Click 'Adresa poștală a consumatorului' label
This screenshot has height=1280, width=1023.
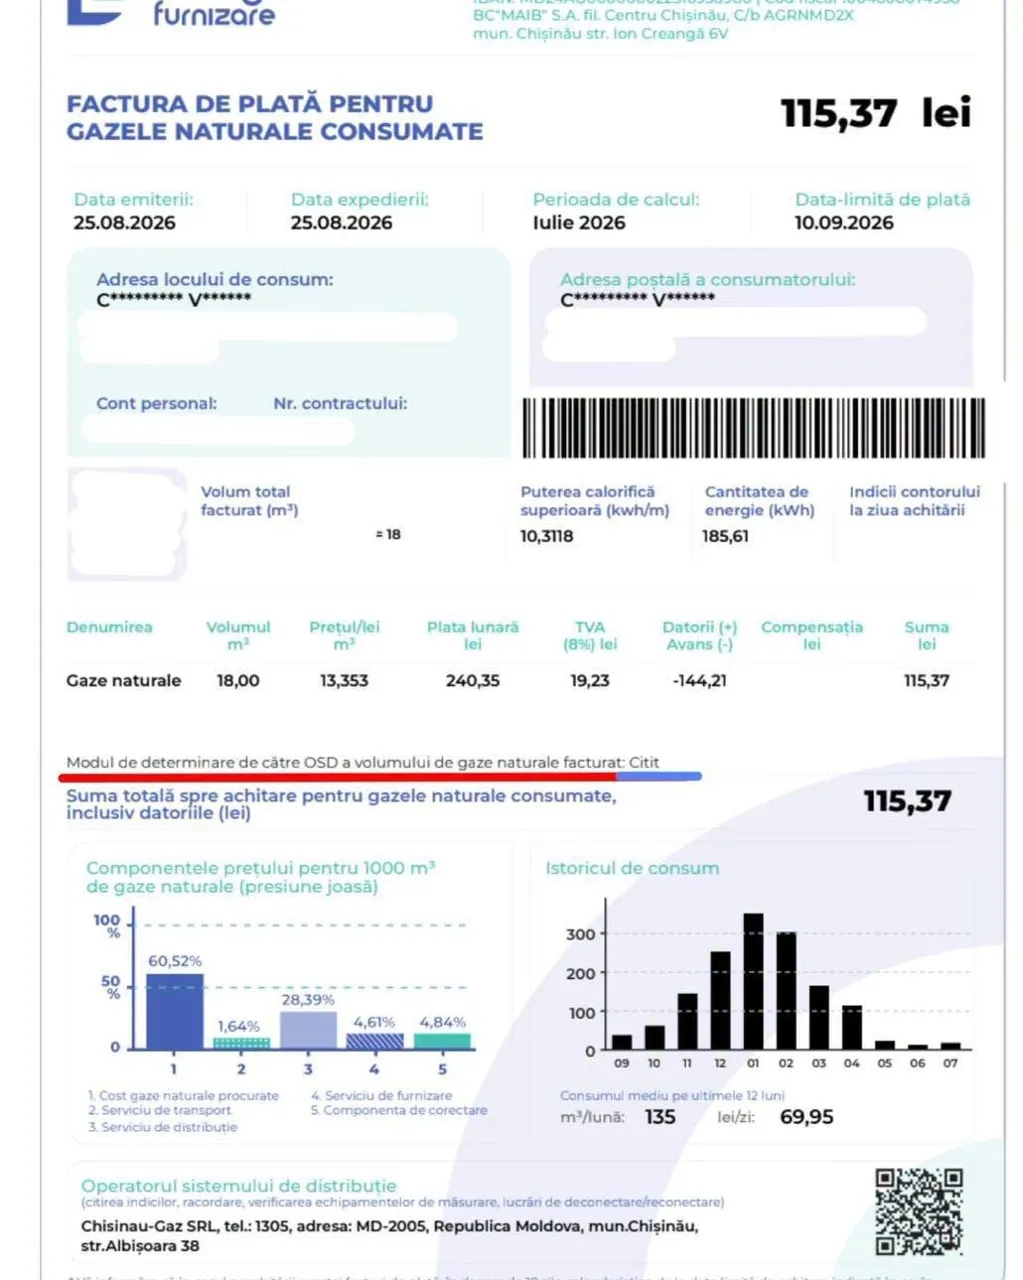coord(708,280)
